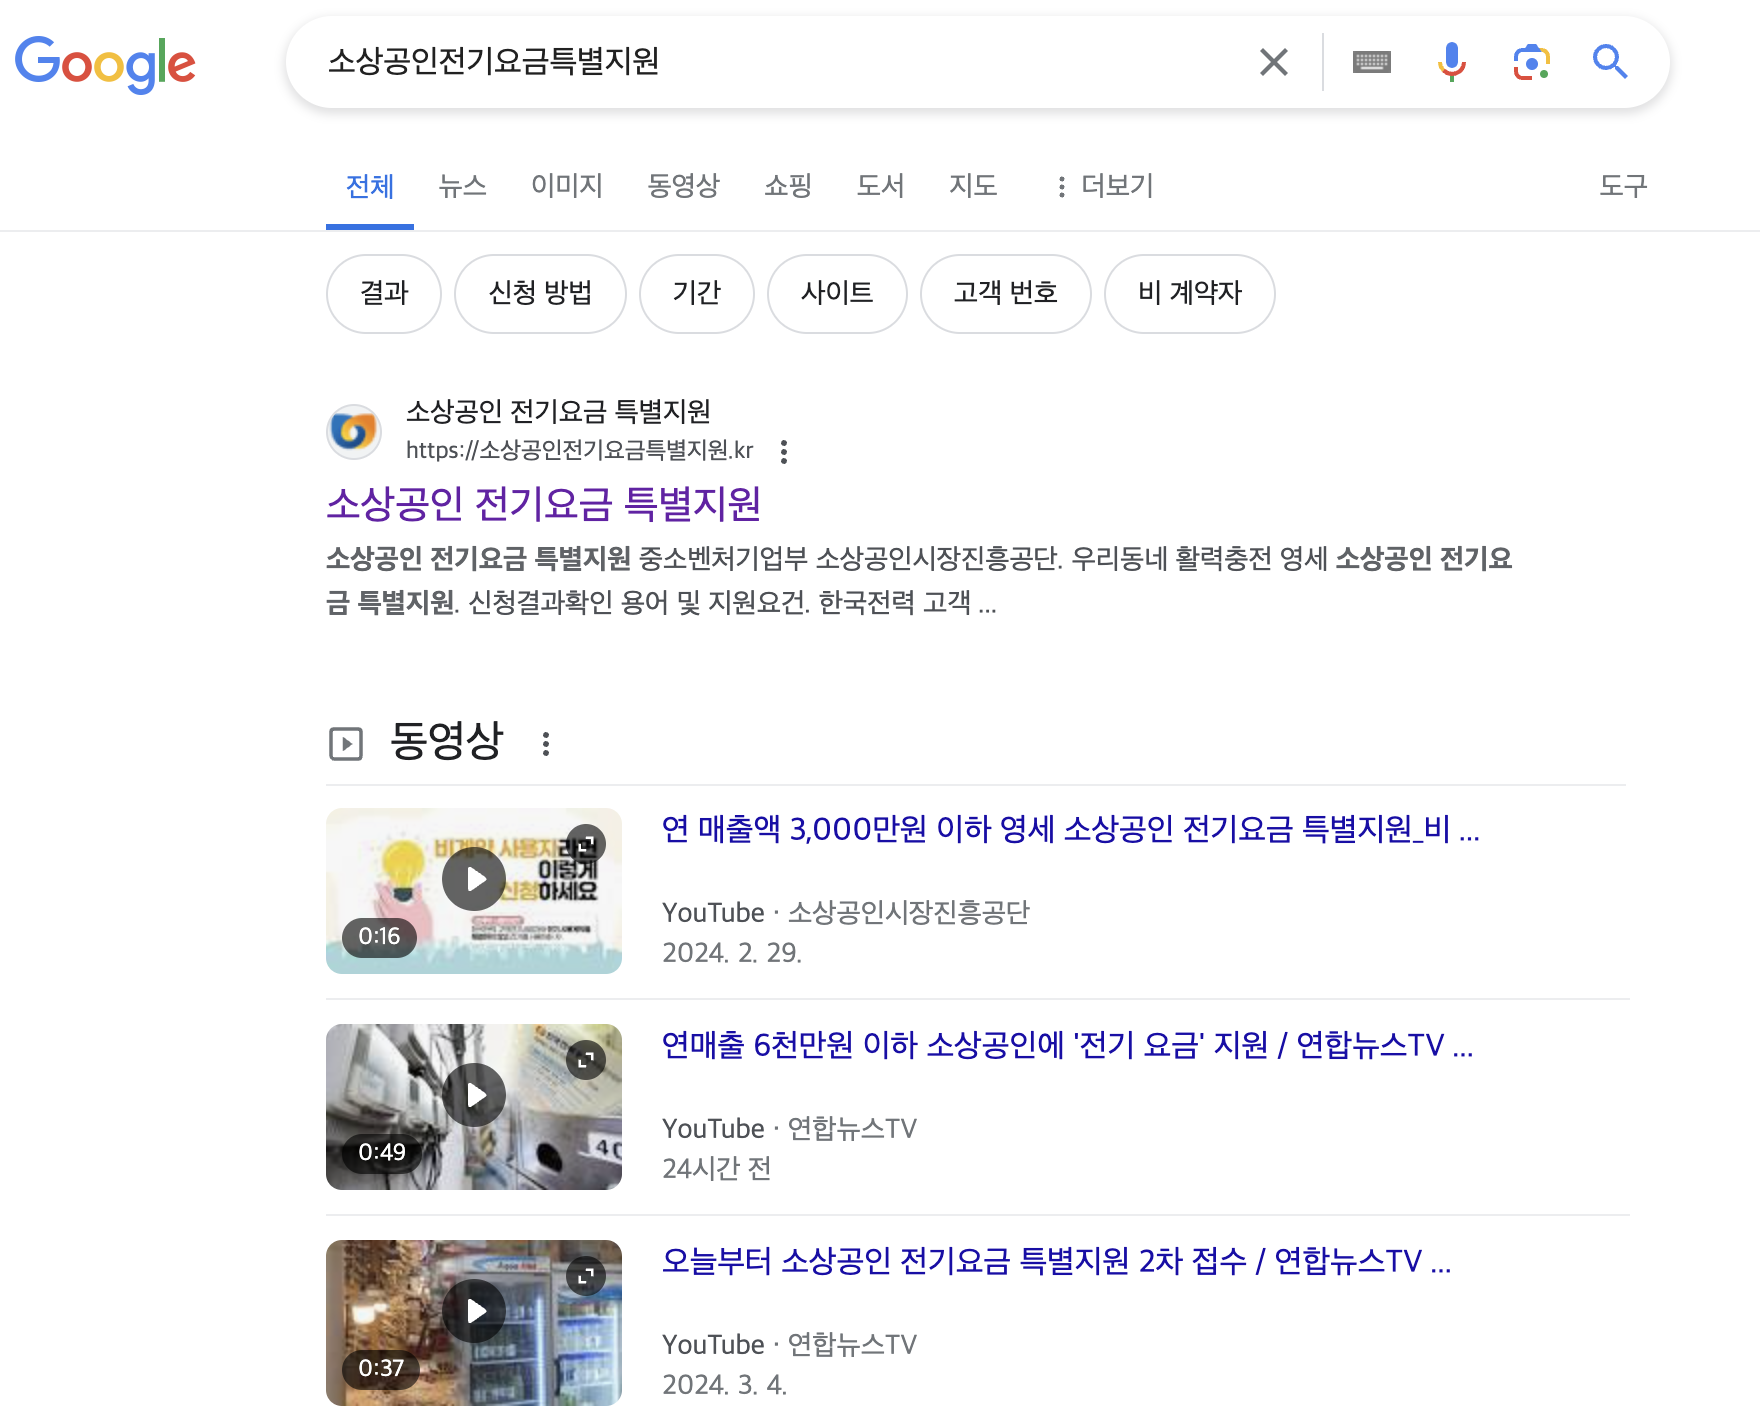Expand the 더보기 menu

(x=1104, y=186)
